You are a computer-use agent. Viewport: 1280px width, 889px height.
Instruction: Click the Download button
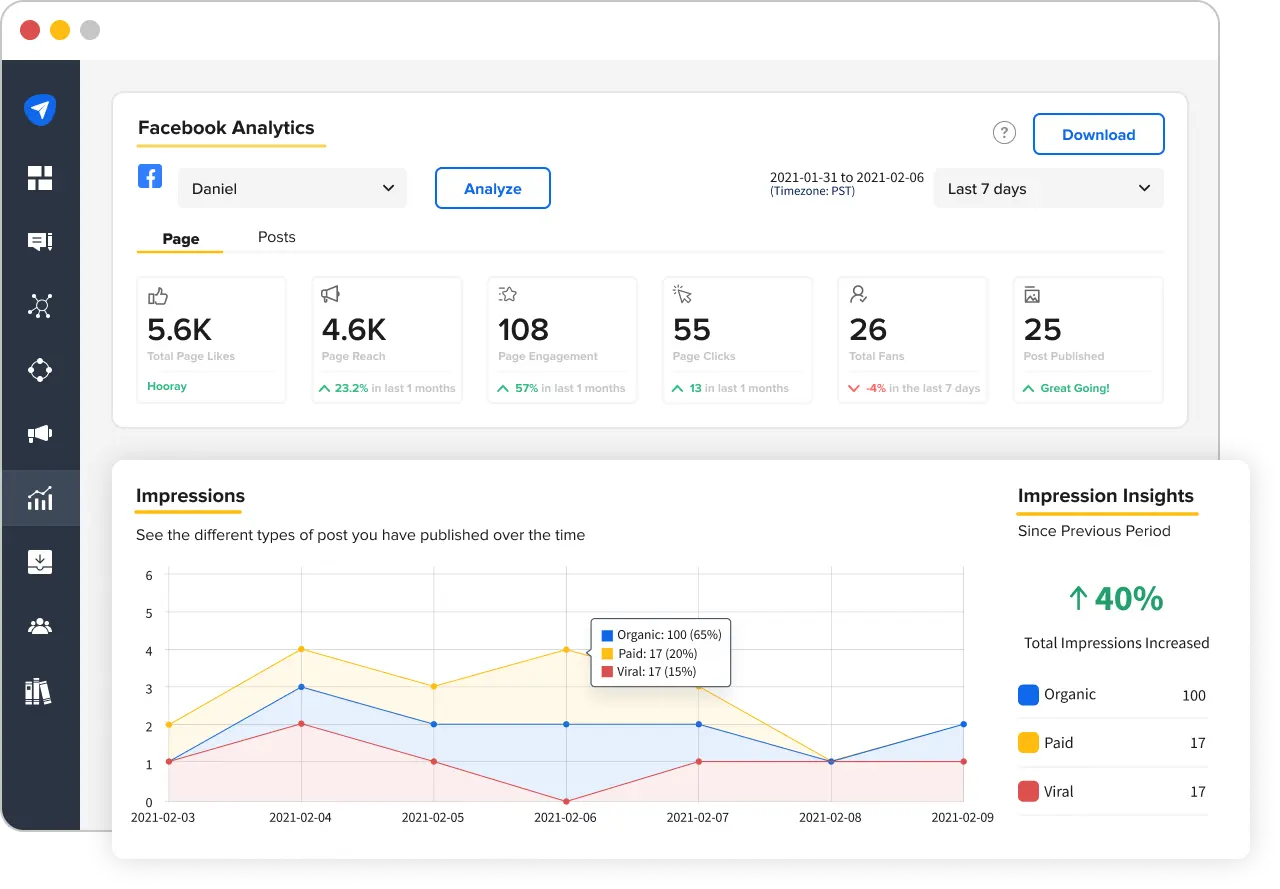point(1098,134)
